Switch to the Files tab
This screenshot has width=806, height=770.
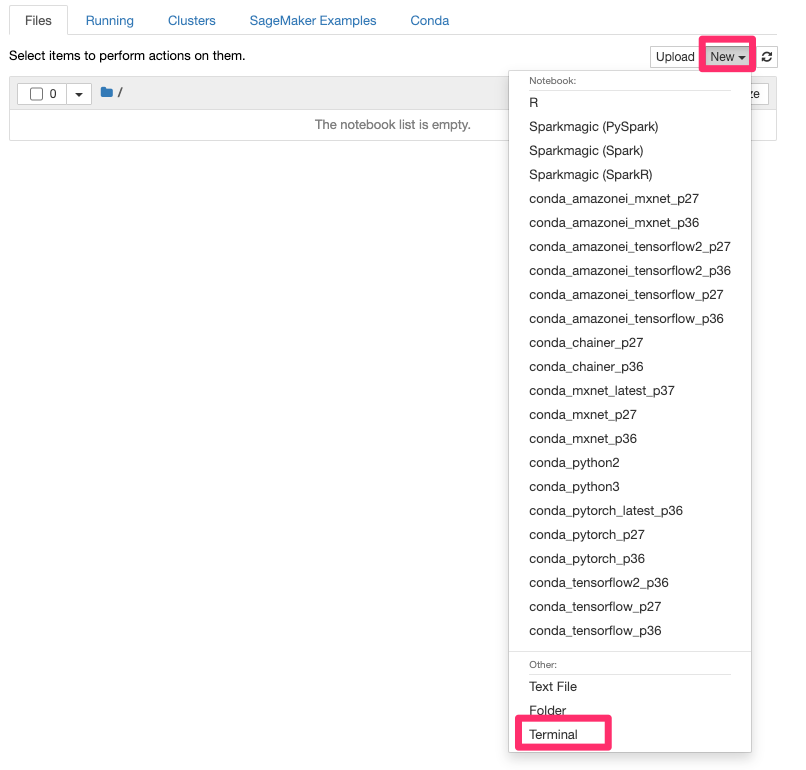click(x=38, y=21)
